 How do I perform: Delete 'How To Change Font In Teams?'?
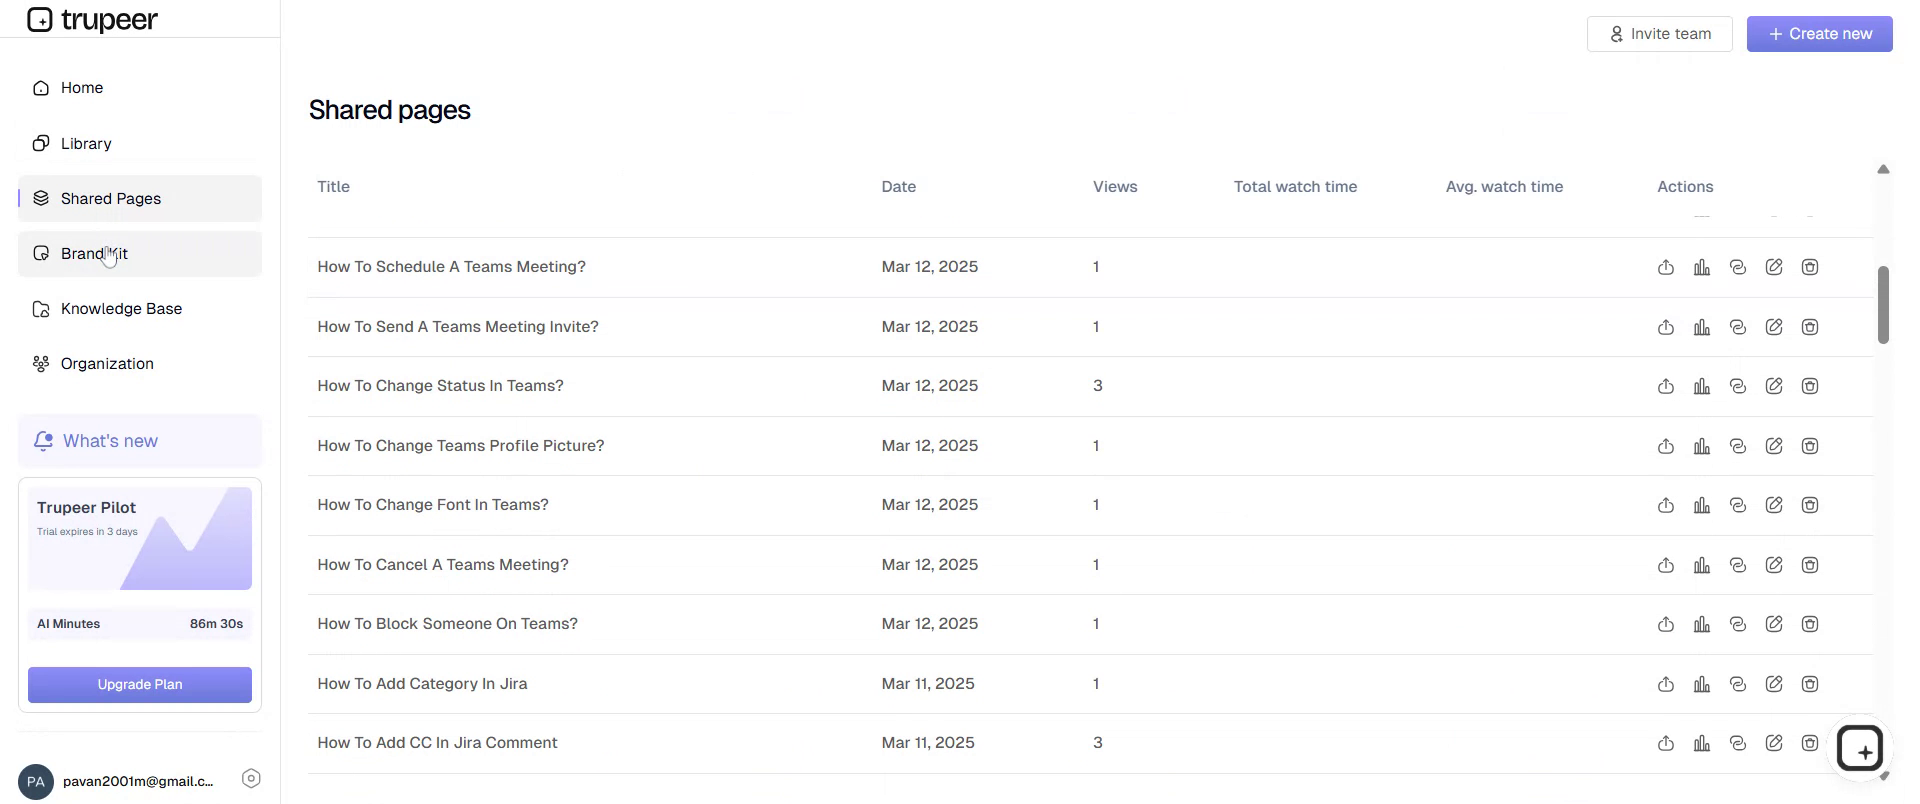[1810, 505]
